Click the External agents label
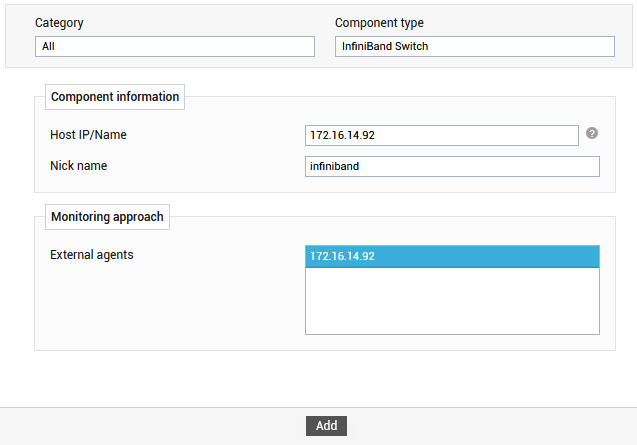This screenshot has height=445, width=637. click(x=91, y=255)
